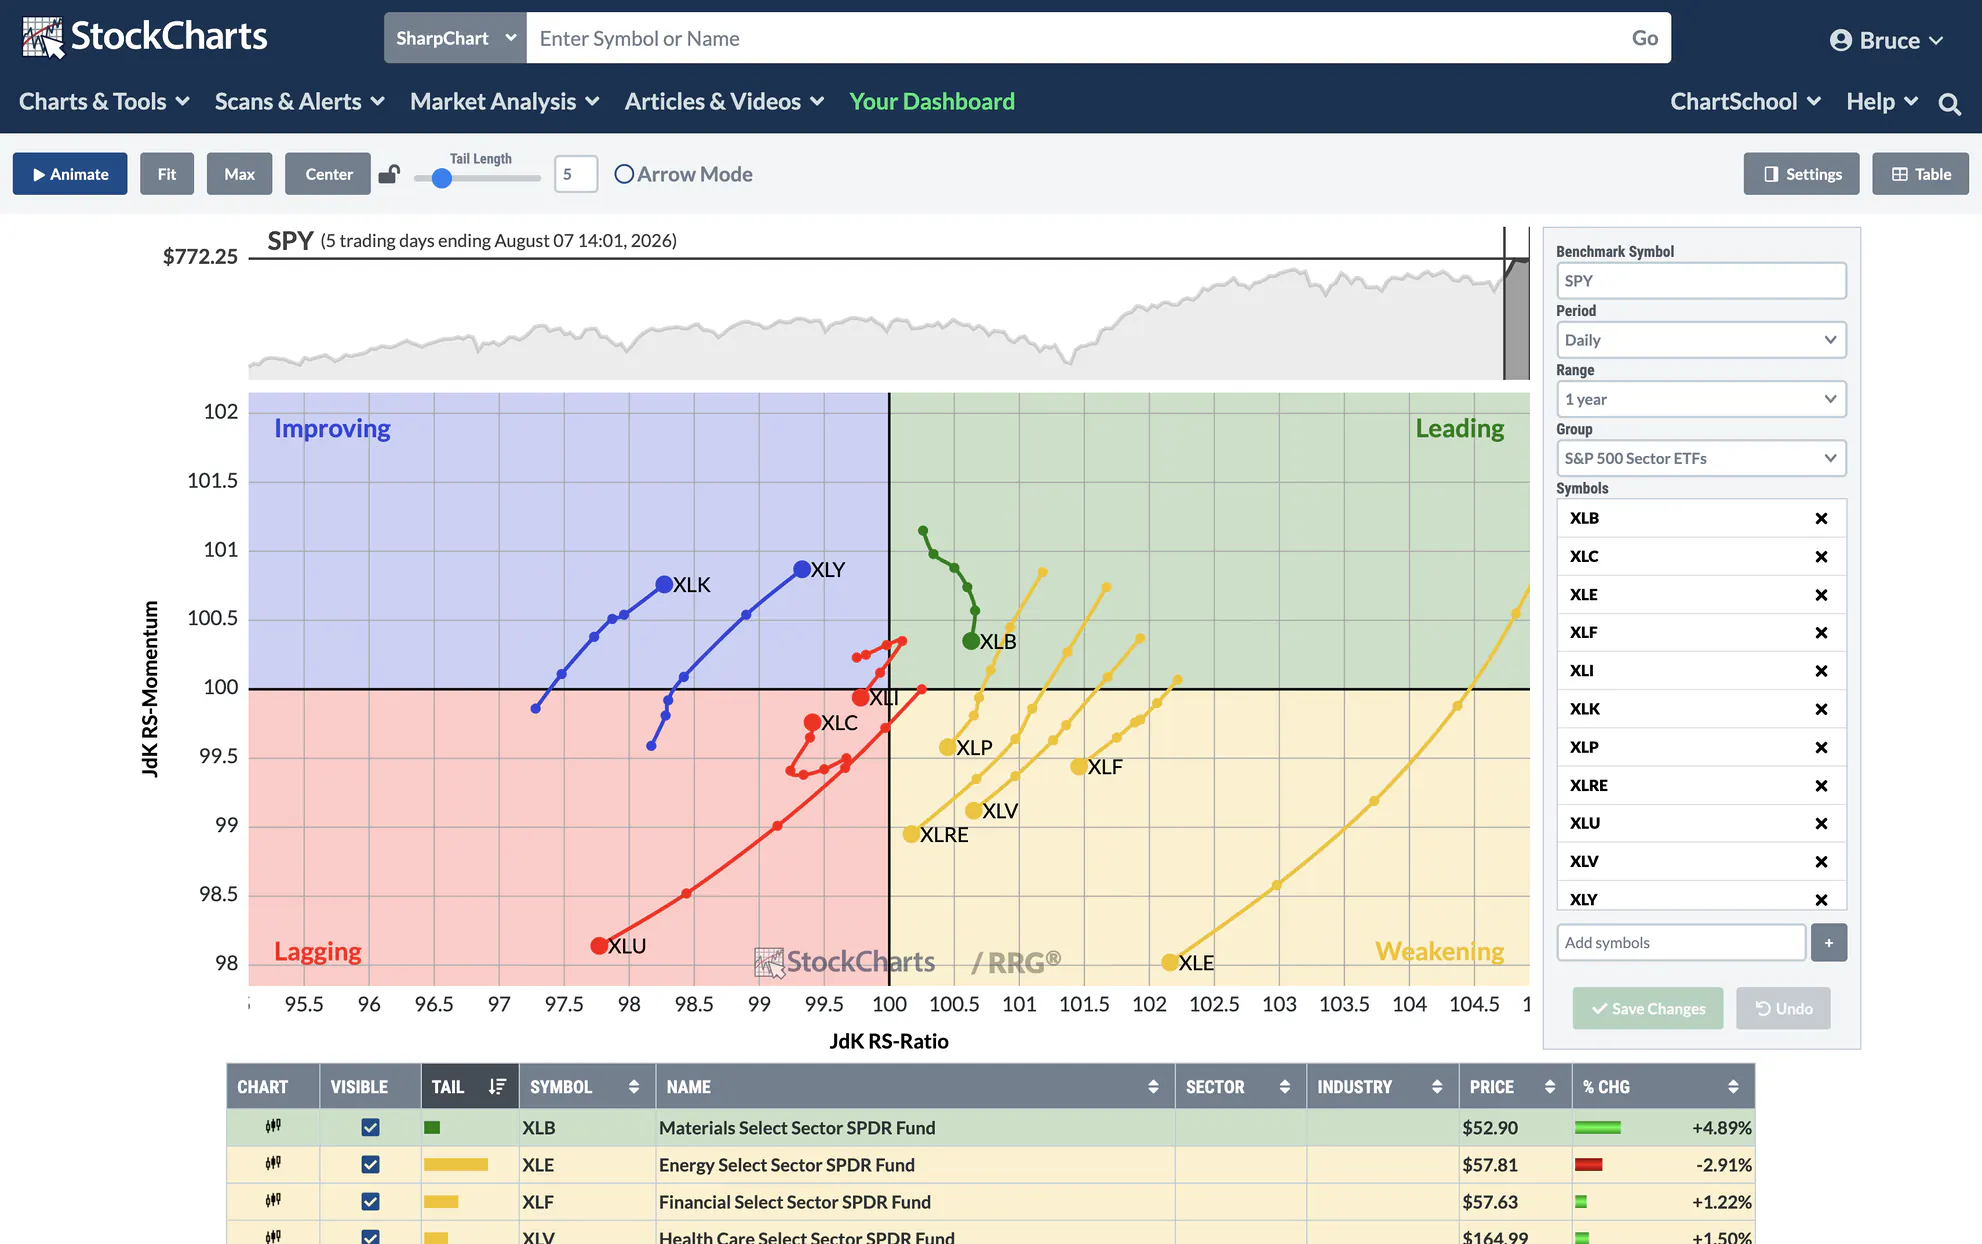Expand Scans & Alerts menu

pyautogui.click(x=299, y=101)
